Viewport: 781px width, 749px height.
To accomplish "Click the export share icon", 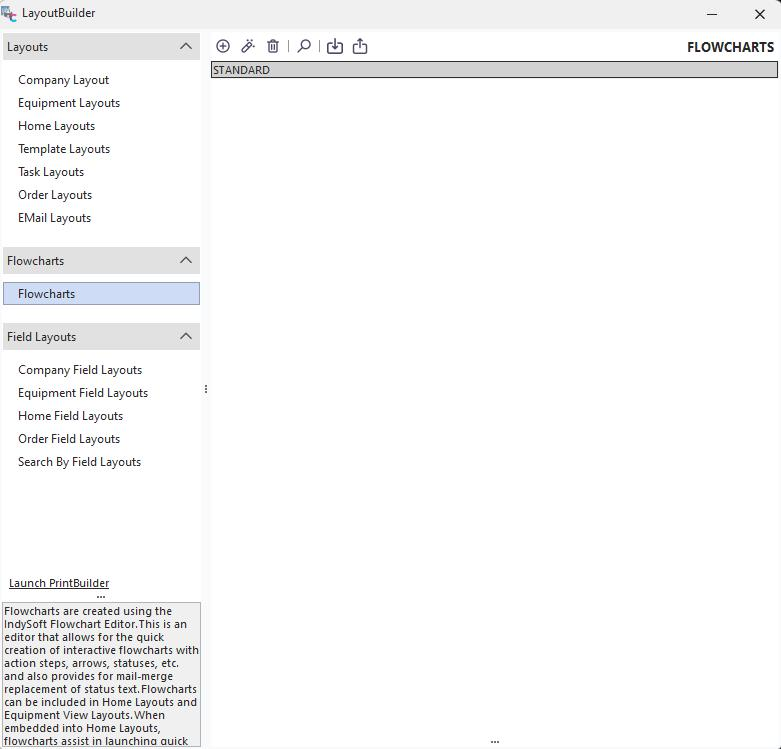I will pyautogui.click(x=360, y=46).
